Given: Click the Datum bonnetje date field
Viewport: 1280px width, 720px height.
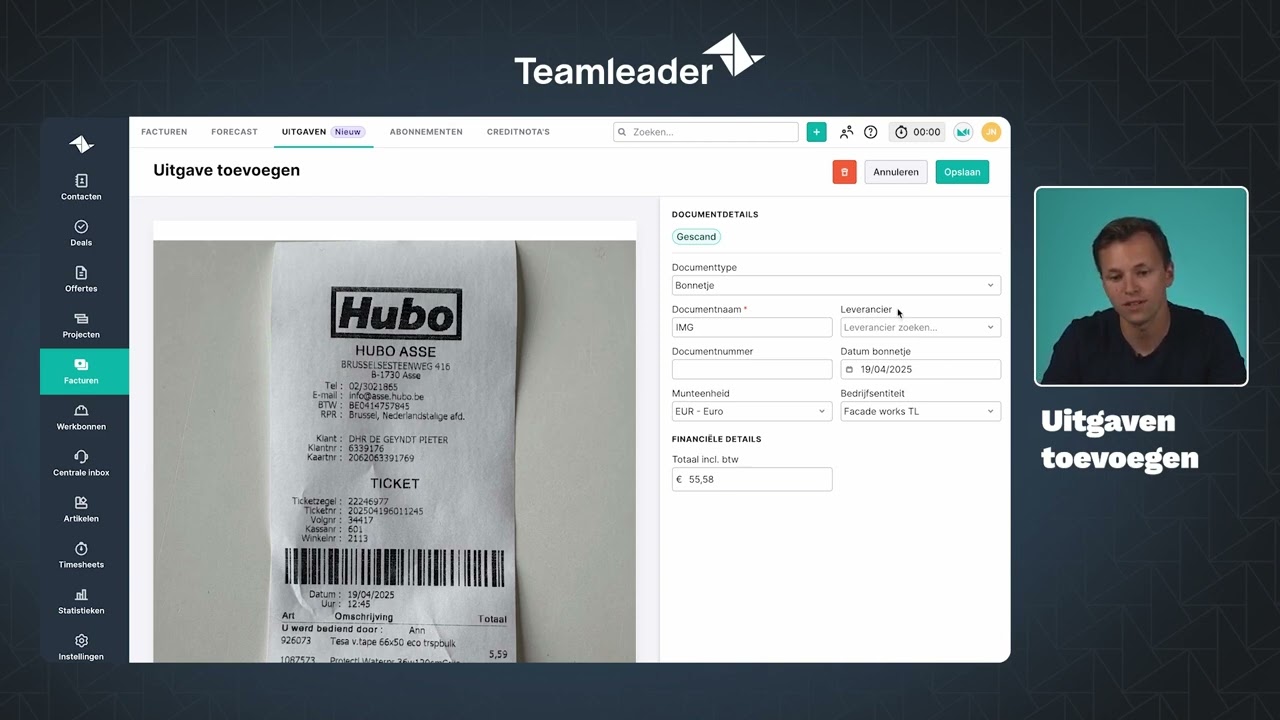Looking at the screenshot, I should pos(920,370).
